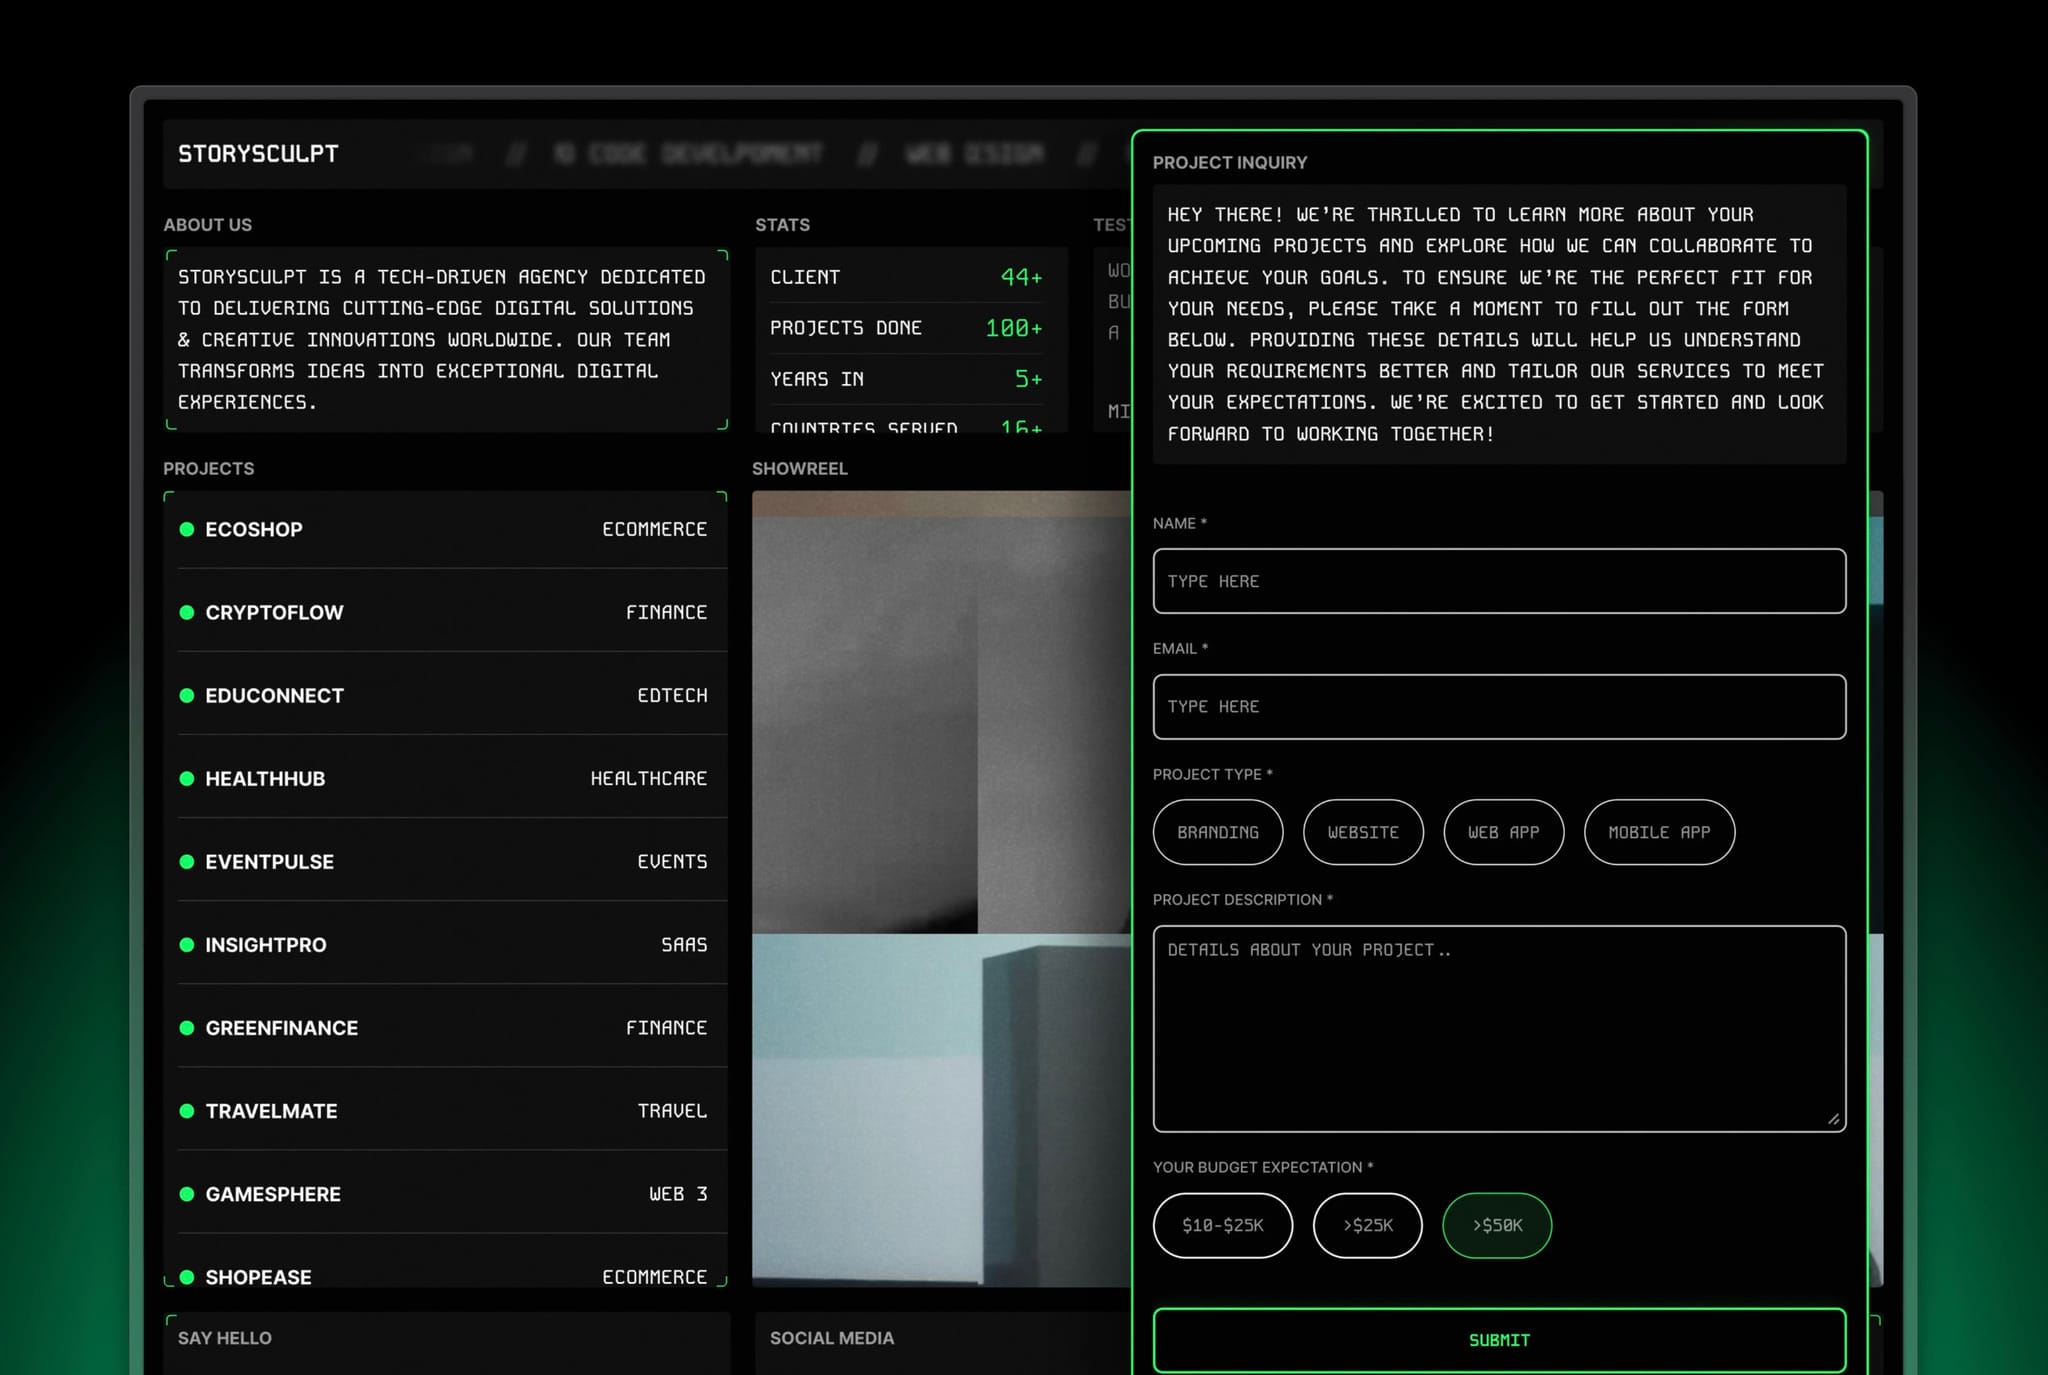Click the Countries Served stat row
The height and width of the screenshot is (1375, 2048).
click(907, 425)
